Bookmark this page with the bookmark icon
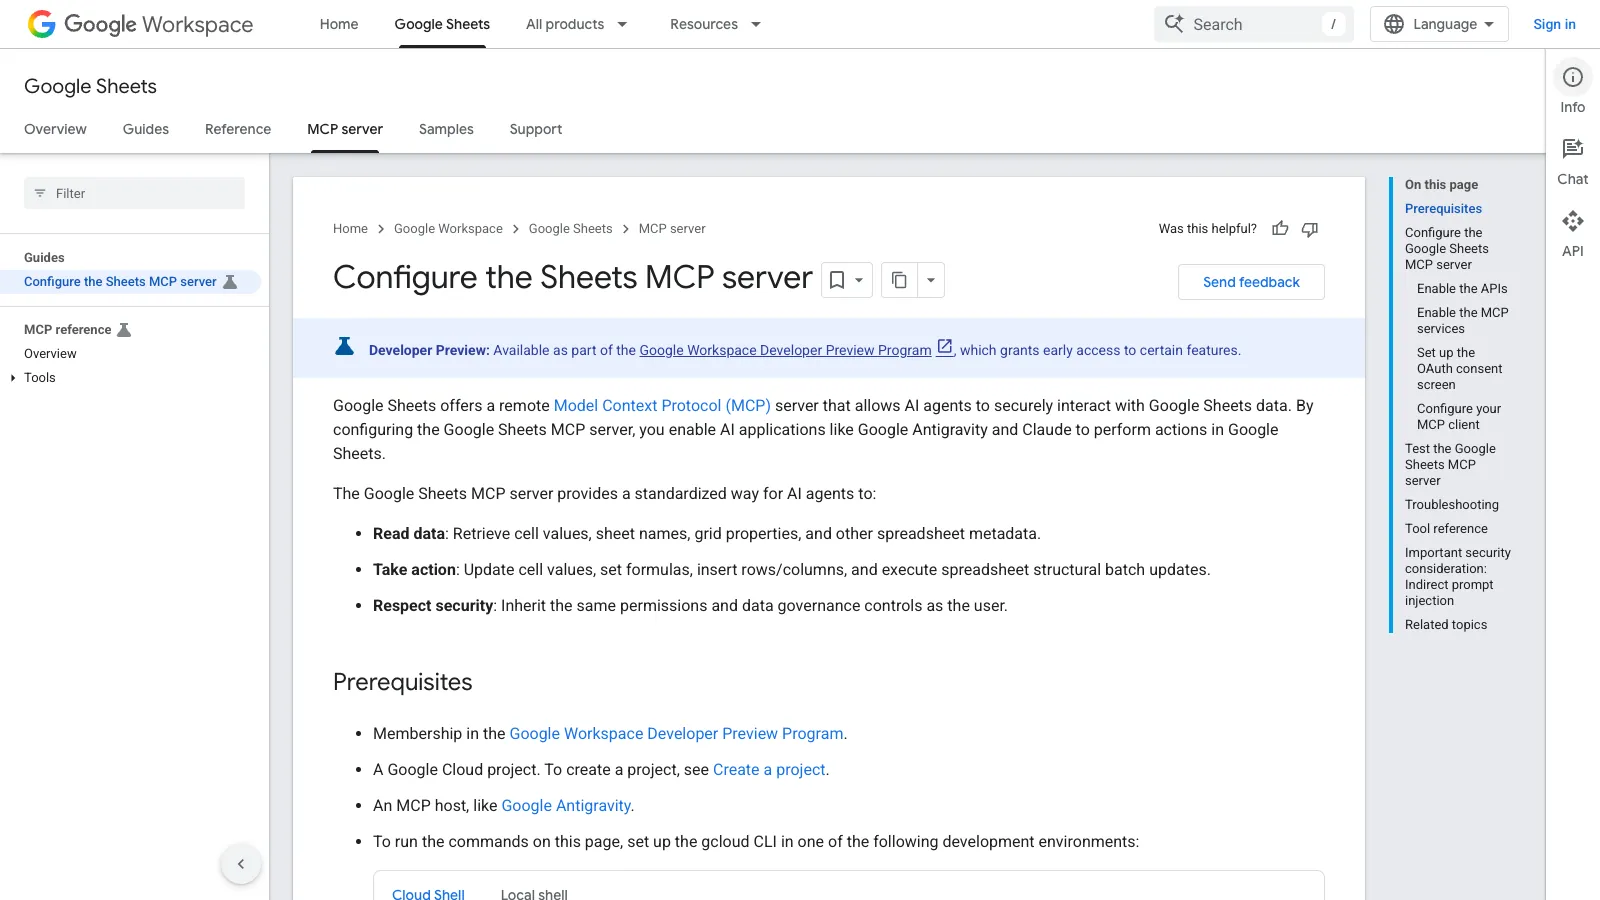1600x900 pixels. (x=837, y=280)
